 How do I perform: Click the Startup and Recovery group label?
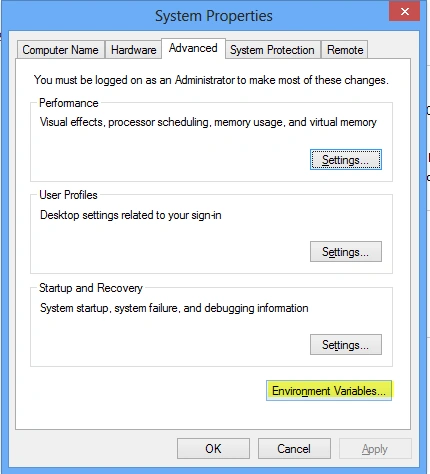[x=91, y=288]
